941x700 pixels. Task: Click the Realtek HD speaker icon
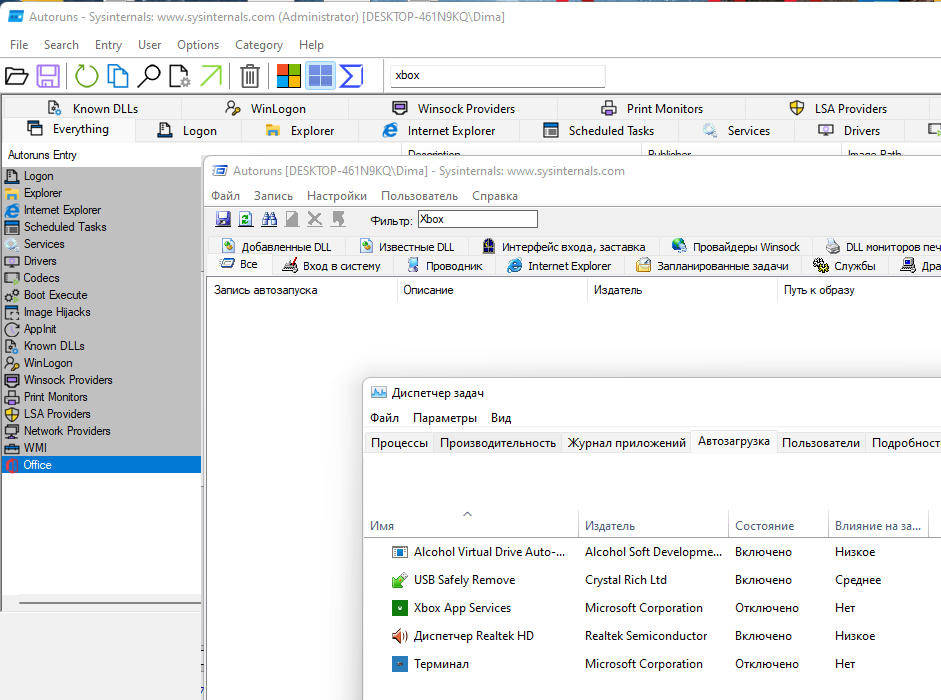[x=400, y=636]
